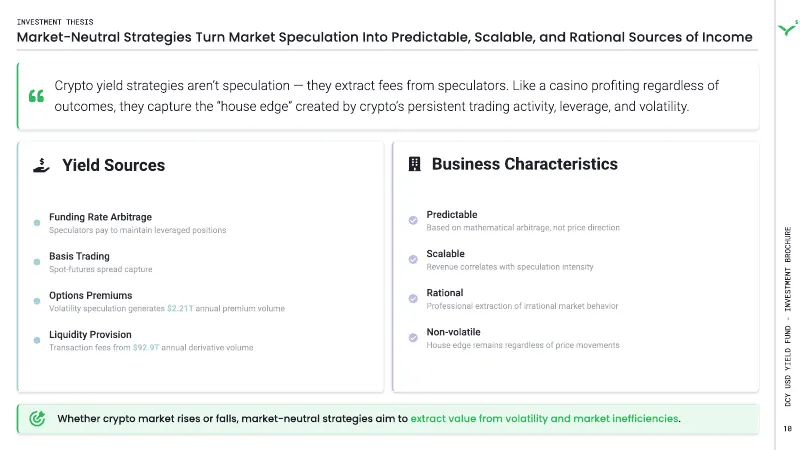Click the building icon beside Business Characteristics
The image size is (800, 450).
click(x=415, y=164)
